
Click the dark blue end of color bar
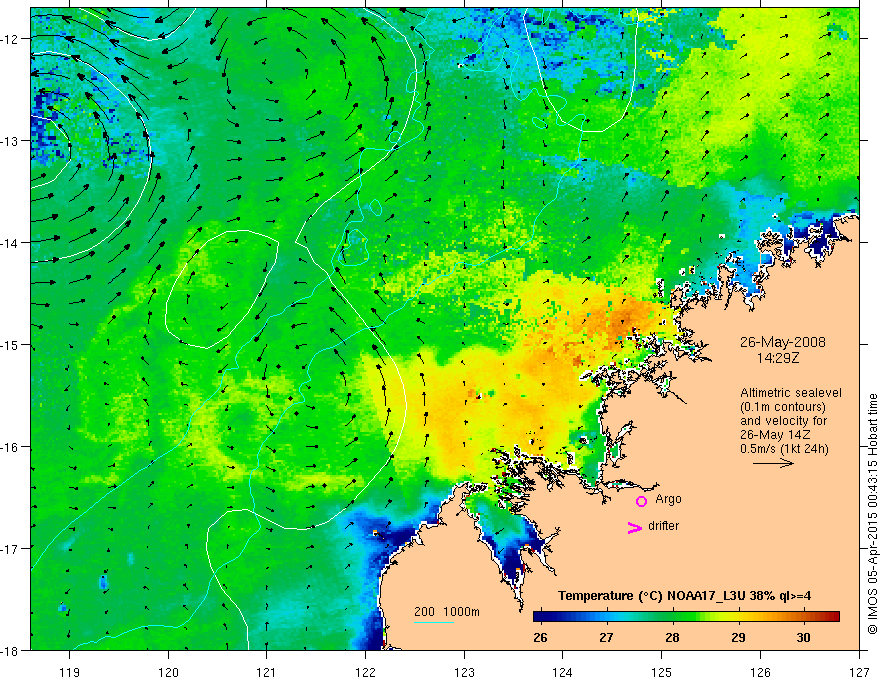click(x=540, y=617)
